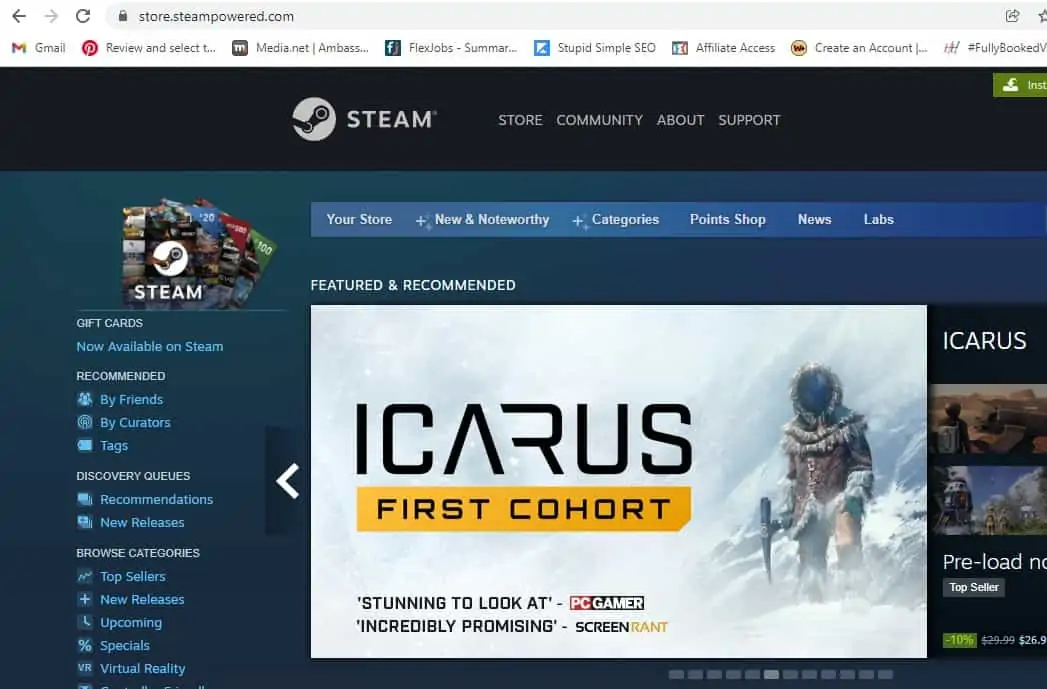Click the By Curators icon
The image size is (1047, 689).
[x=85, y=422]
